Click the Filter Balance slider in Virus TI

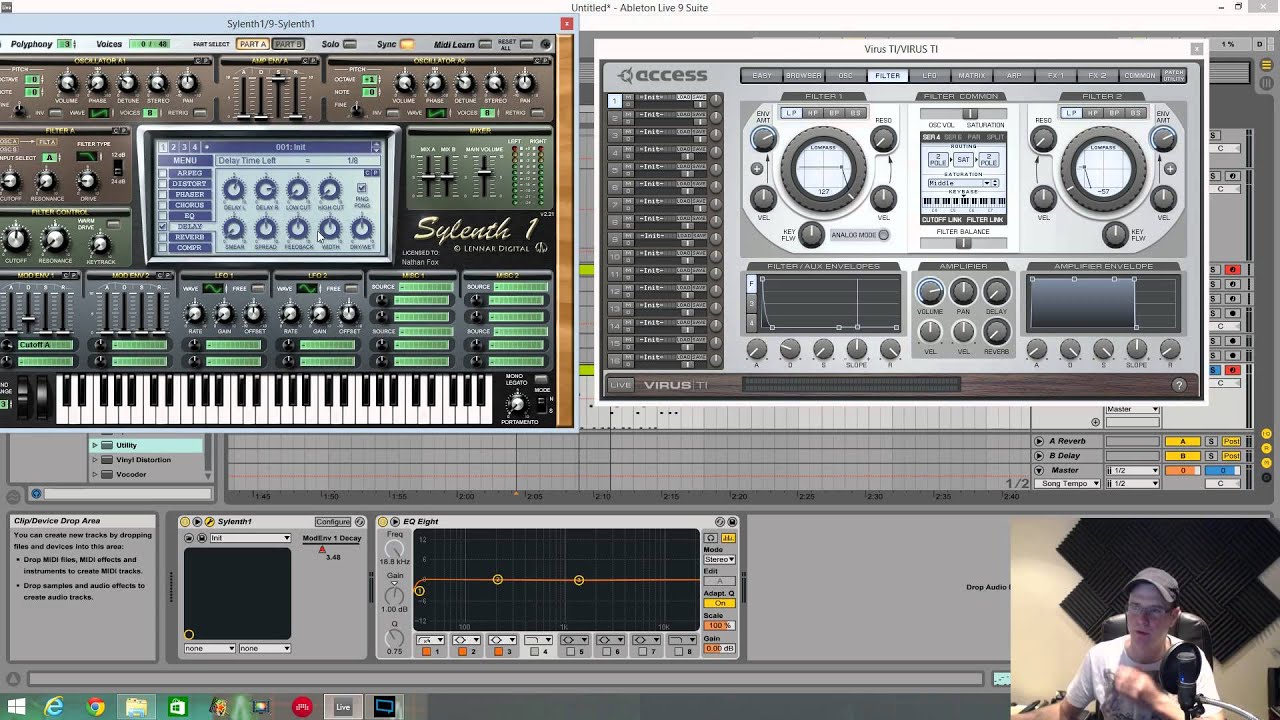tap(962, 243)
